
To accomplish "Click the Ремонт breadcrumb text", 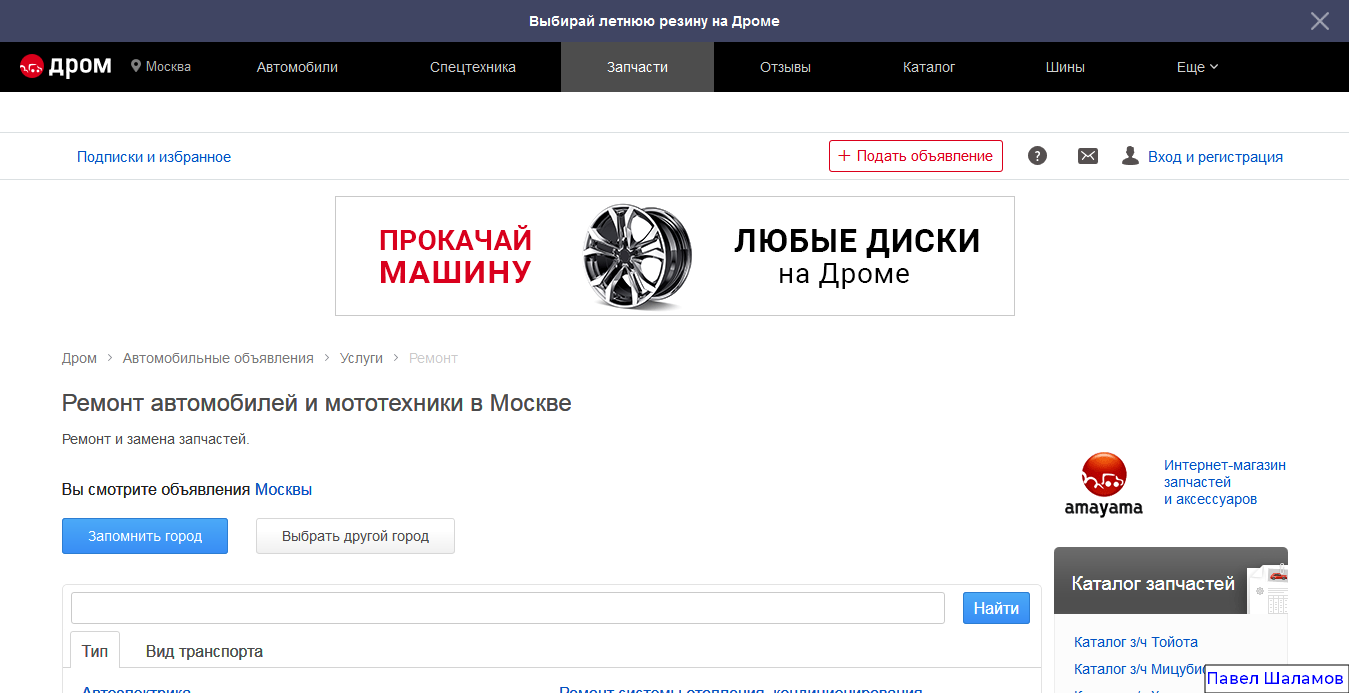I will (433, 358).
